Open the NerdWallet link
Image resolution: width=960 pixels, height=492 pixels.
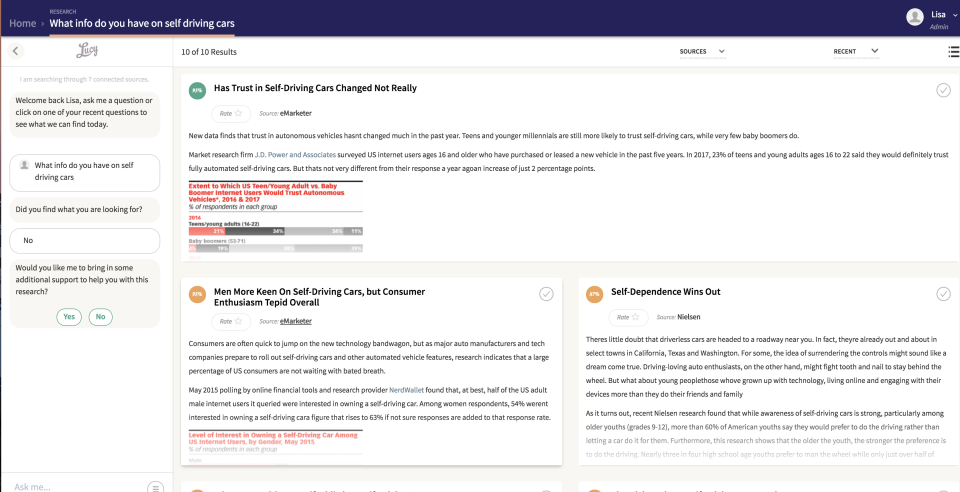(407, 390)
